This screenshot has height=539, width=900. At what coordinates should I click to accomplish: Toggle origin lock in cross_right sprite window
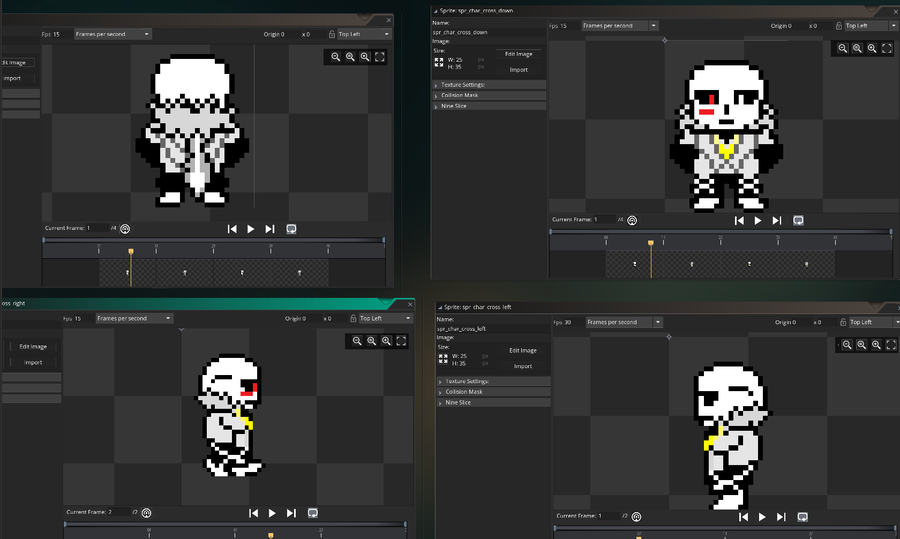353,319
